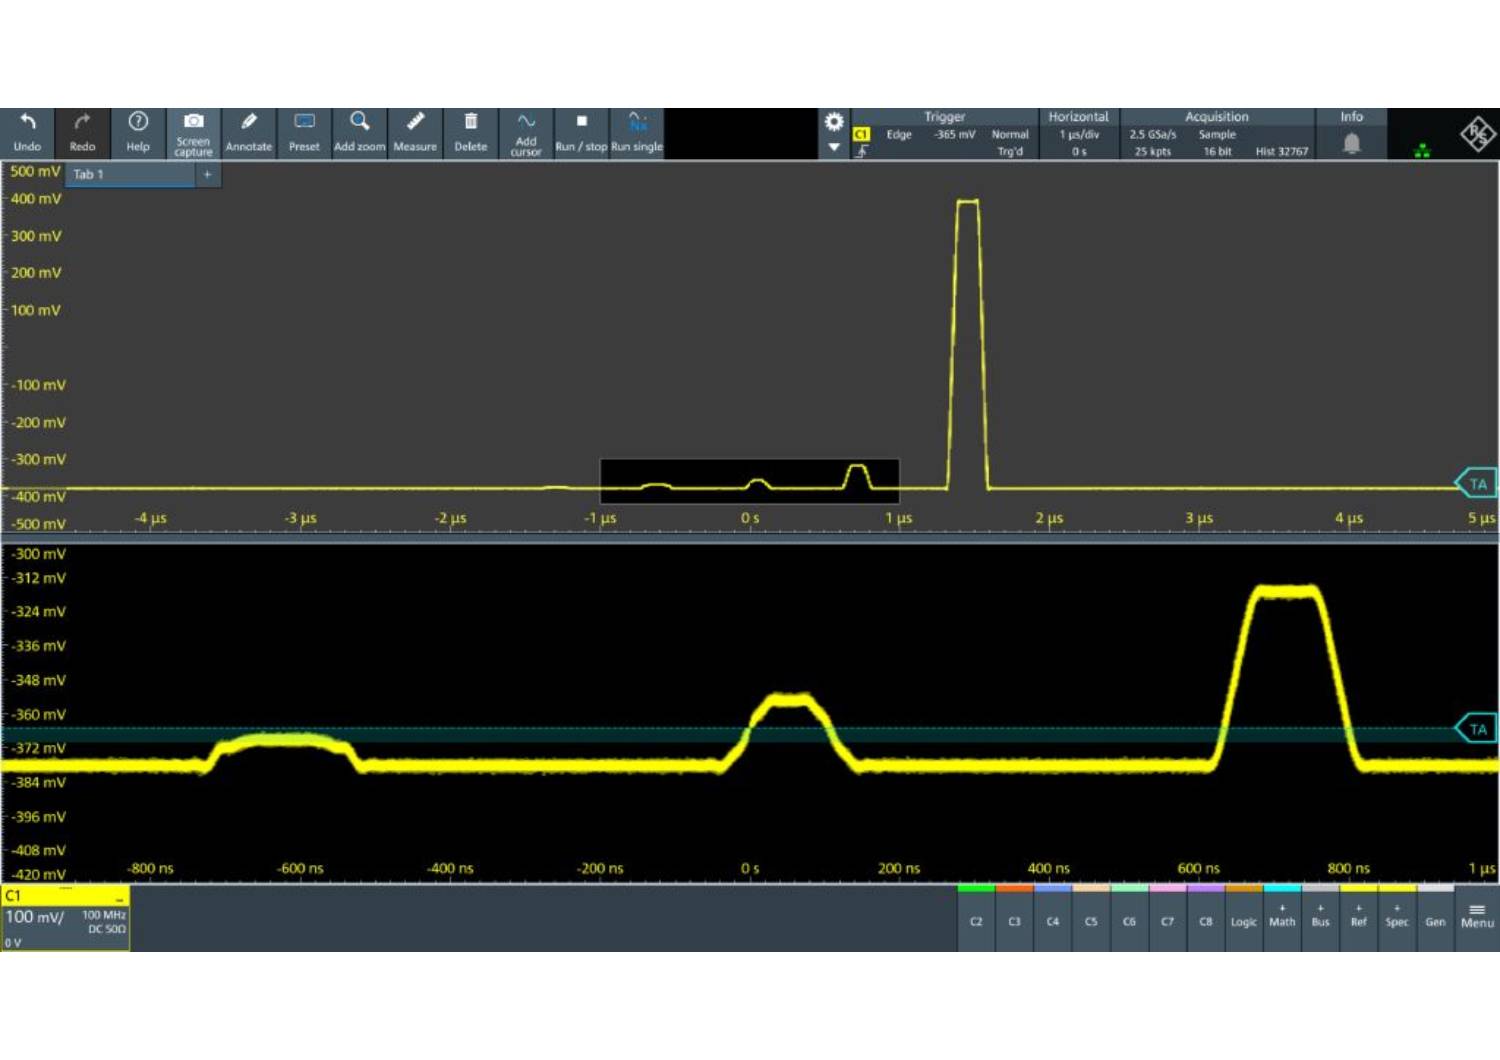Click the Undo arrow icon
Image resolution: width=1500 pixels, height=1060 pixels.
pyautogui.click(x=27, y=123)
